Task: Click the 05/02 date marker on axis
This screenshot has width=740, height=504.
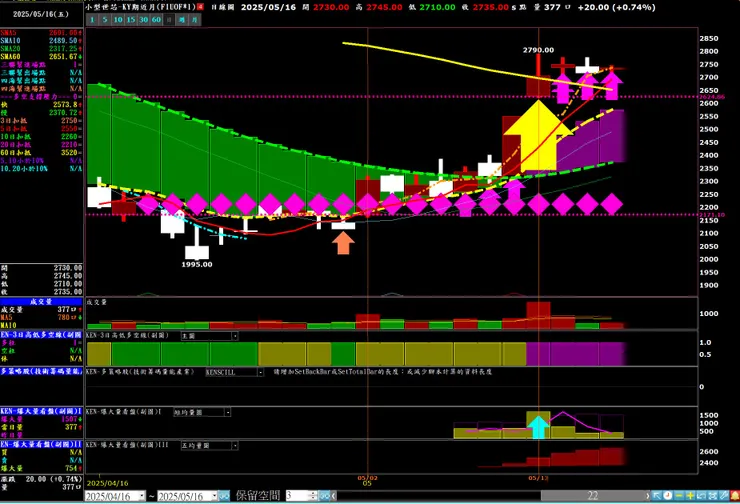Action: click(x=367, y=478)
